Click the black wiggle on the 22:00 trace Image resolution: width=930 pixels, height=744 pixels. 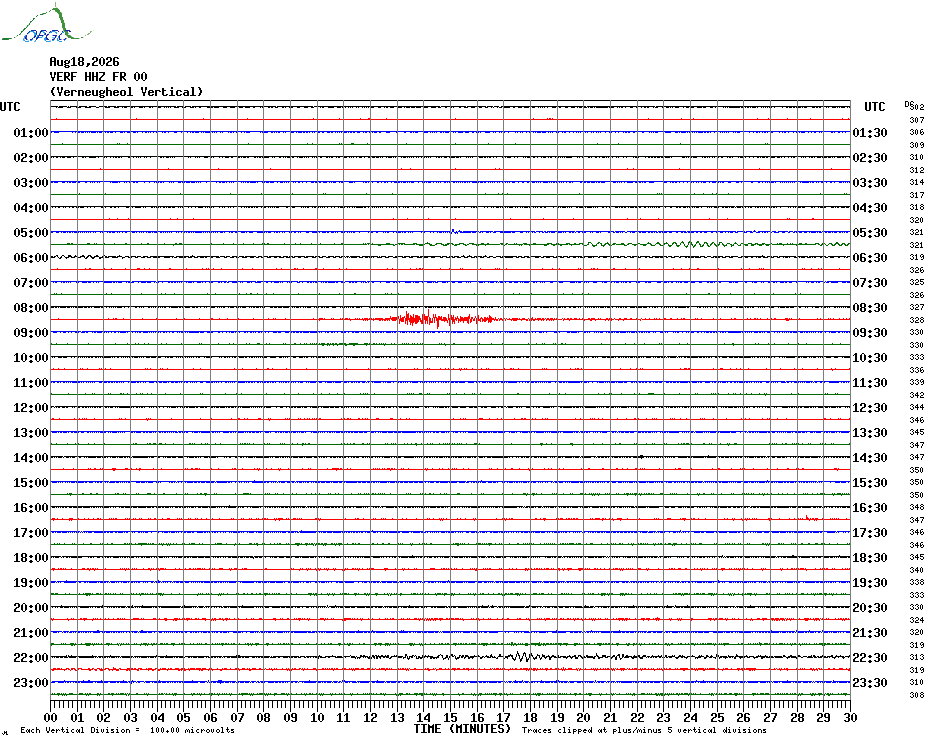pos(522,656)
